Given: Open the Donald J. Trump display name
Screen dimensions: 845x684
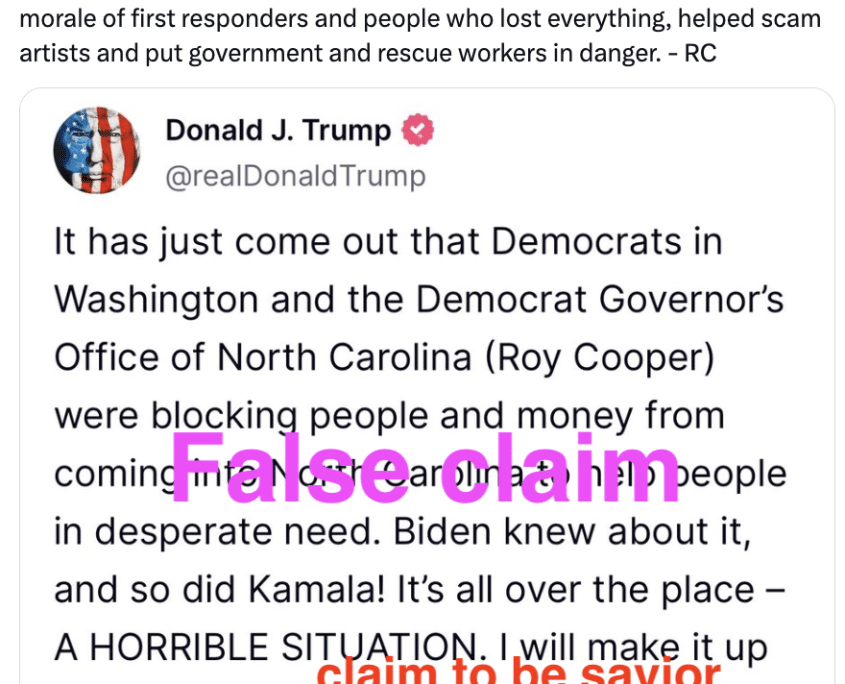Looking at the screenshot, I should (x=278, y=130).
